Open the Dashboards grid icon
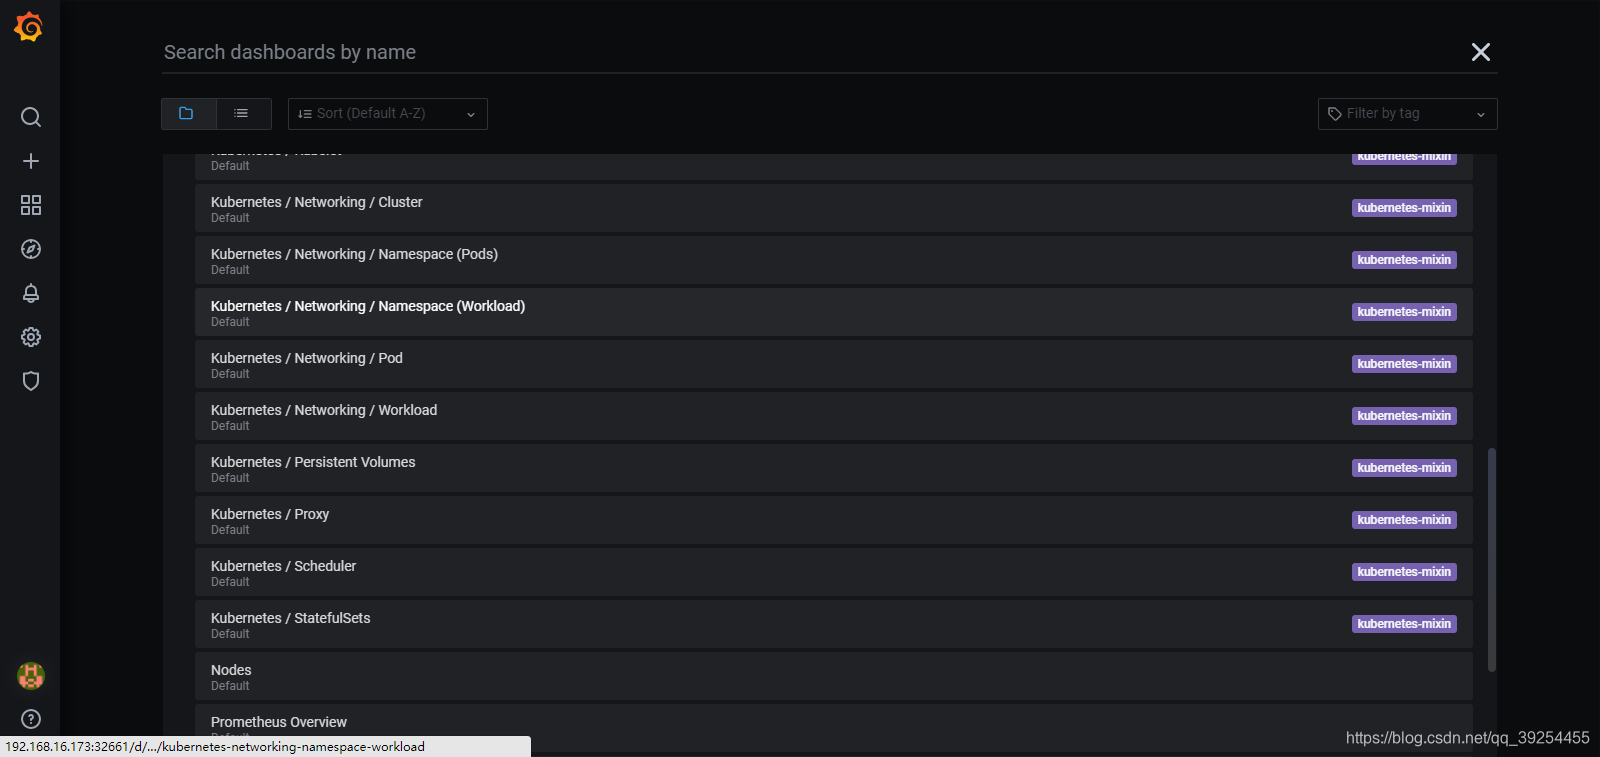 pos(31,205)
